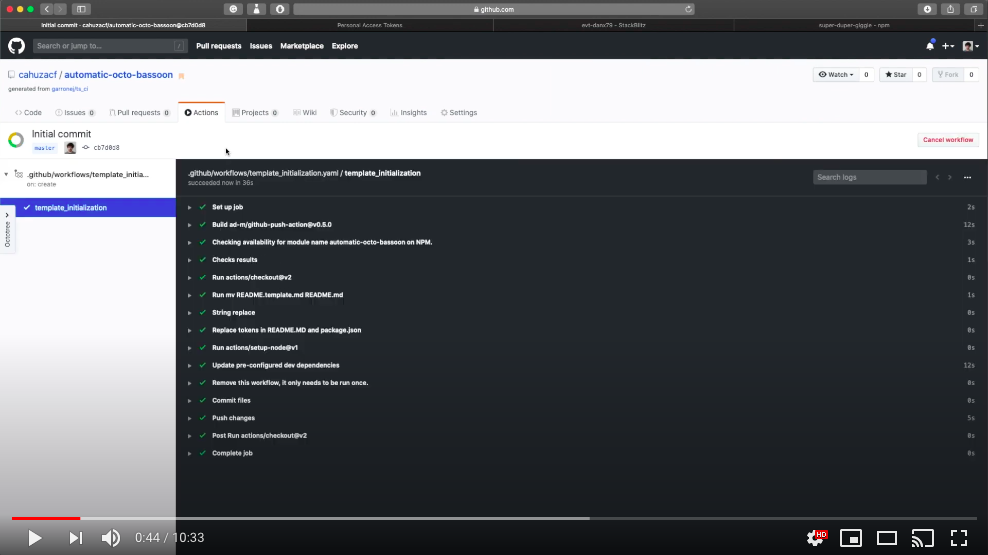This screenshot has width=988, height=555.
Task: Click the Fork button
Action: click(x=948, y=74)
